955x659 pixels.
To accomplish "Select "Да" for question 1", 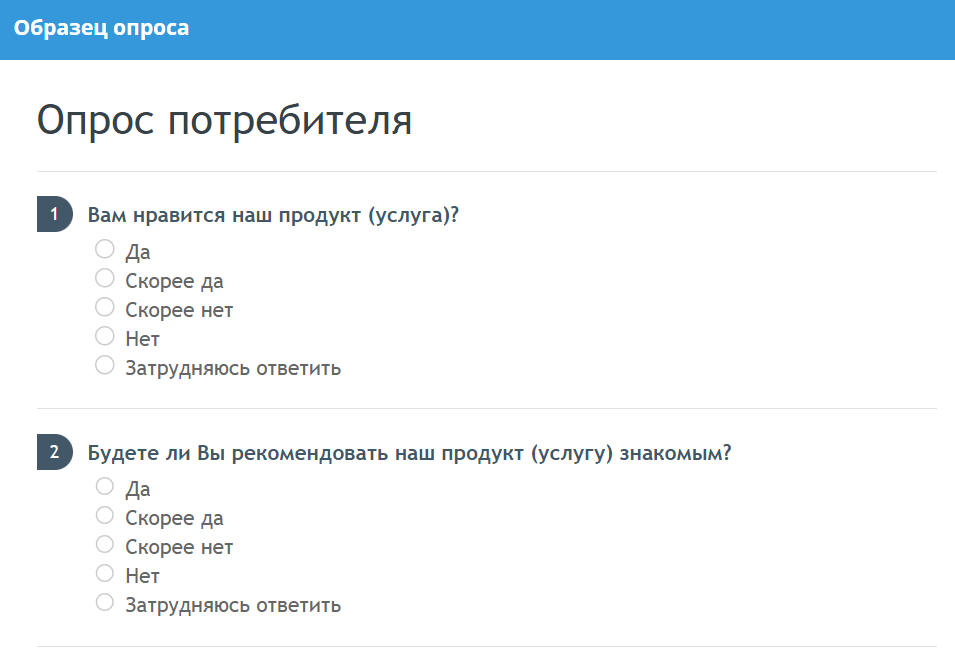I will point(104,249).
